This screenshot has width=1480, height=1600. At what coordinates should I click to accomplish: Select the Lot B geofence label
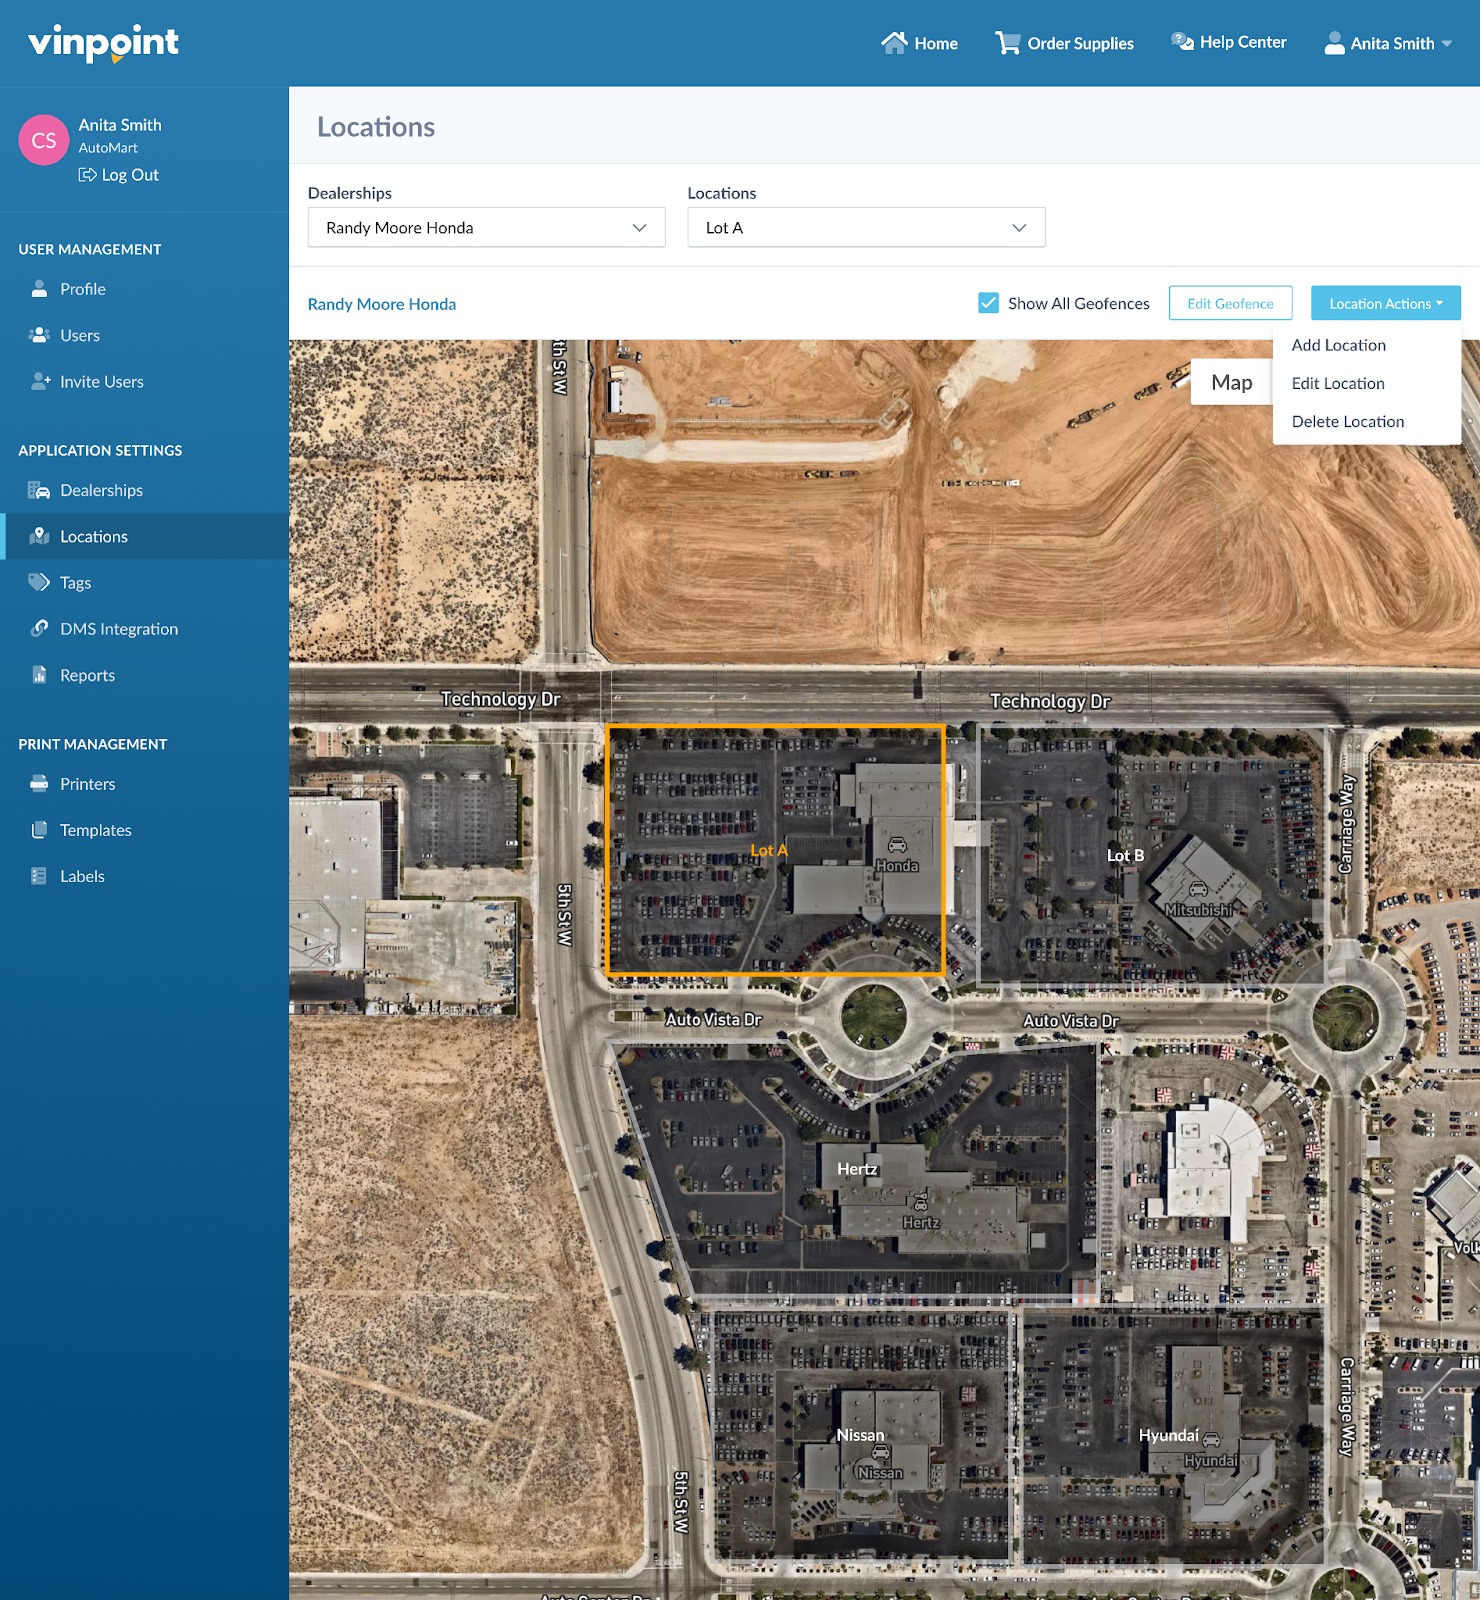point(1125,855)
